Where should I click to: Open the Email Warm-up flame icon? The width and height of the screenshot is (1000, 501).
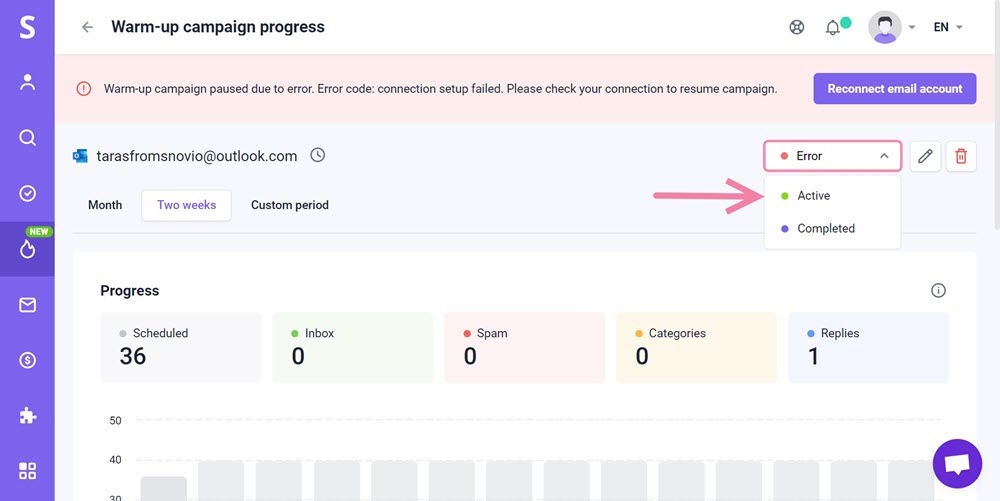point(27,249)
